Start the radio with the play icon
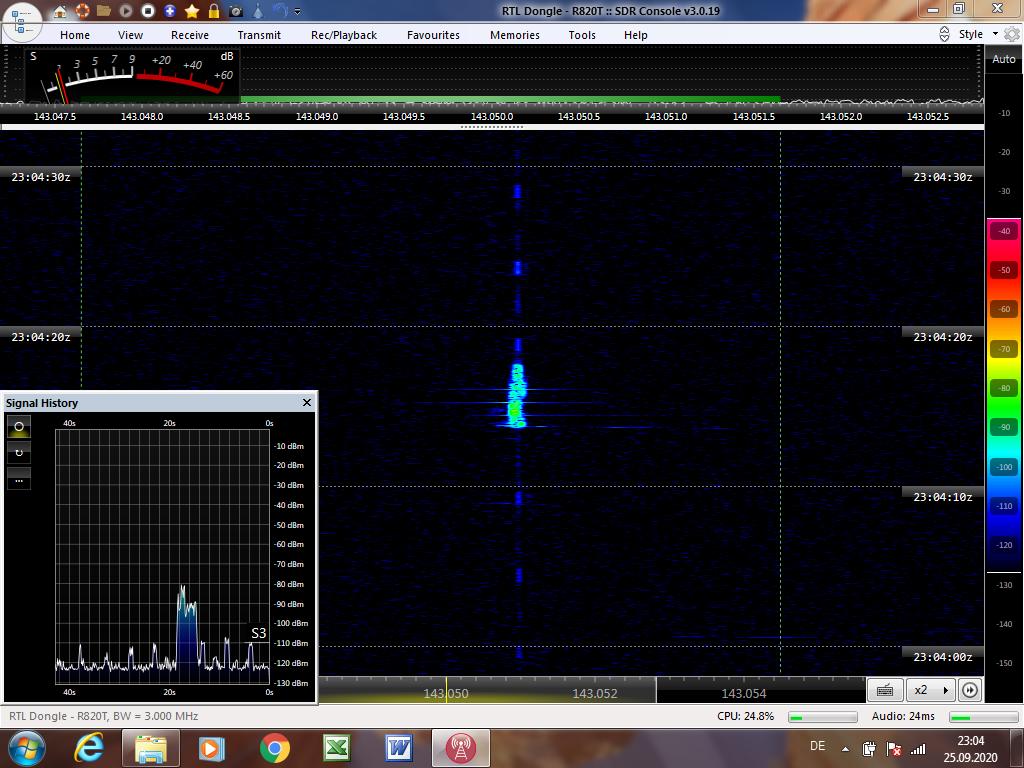The image size is (1024, 768). click(125, 10)
